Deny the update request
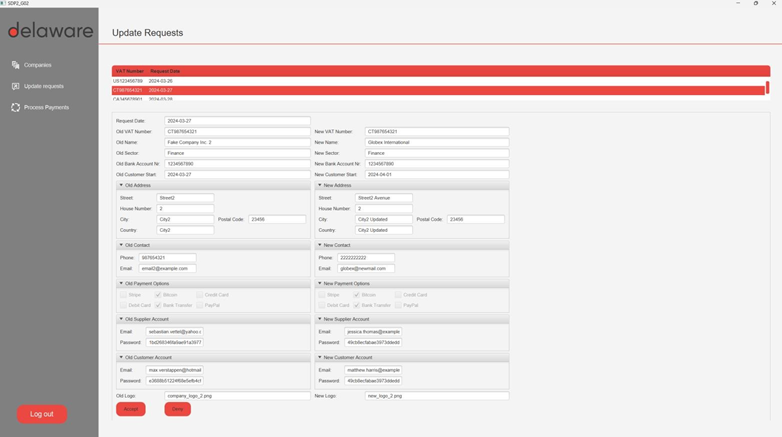The image size is (782, 437). 178,409
